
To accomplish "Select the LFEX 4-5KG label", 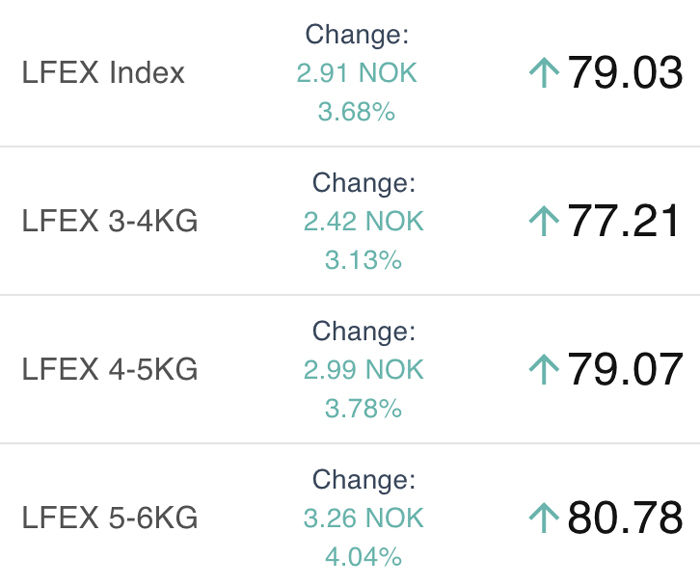I will click(110, 369).
